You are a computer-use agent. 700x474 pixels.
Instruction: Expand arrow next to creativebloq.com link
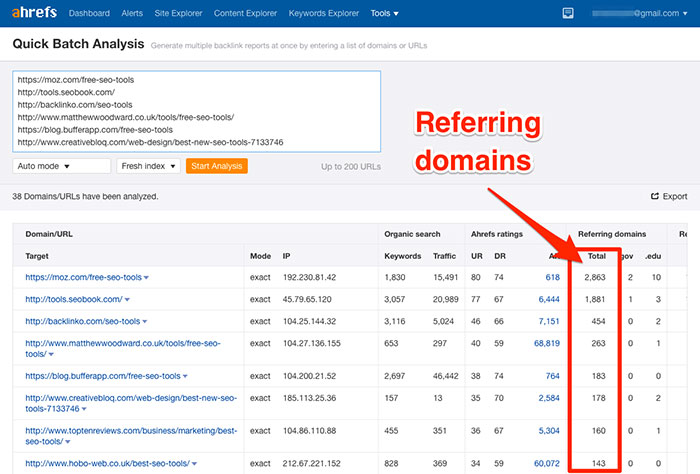click(x=84, y=409)
